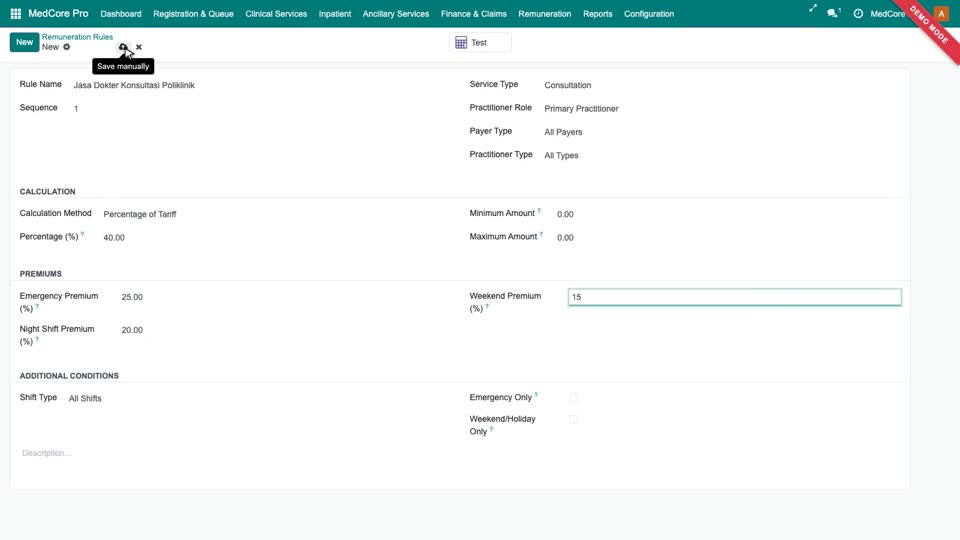Viewport: 960px width, 540px height.
Task: Click the Description text area
Action: [x=459, y=453]
